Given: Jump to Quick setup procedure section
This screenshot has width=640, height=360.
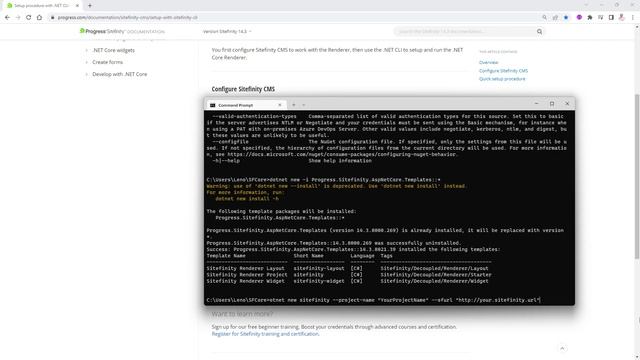Looking at the screenshot, I should click(x=502, y=79).
